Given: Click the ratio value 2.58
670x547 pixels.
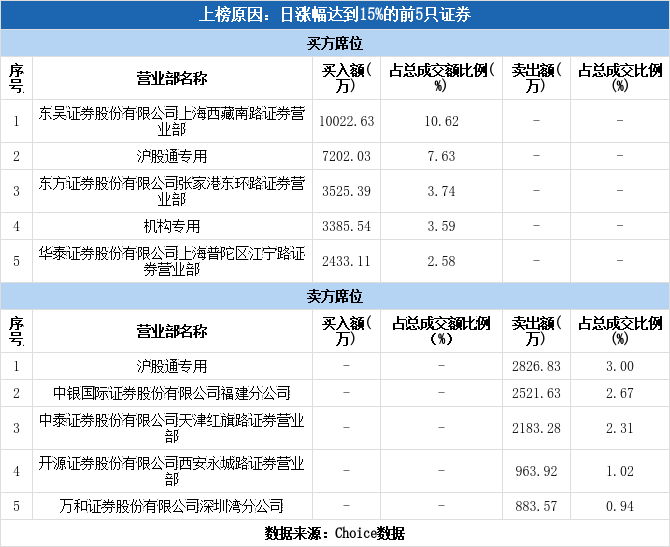Looking at the screenshot, I should pyautogui.click(x=441, y=262).
